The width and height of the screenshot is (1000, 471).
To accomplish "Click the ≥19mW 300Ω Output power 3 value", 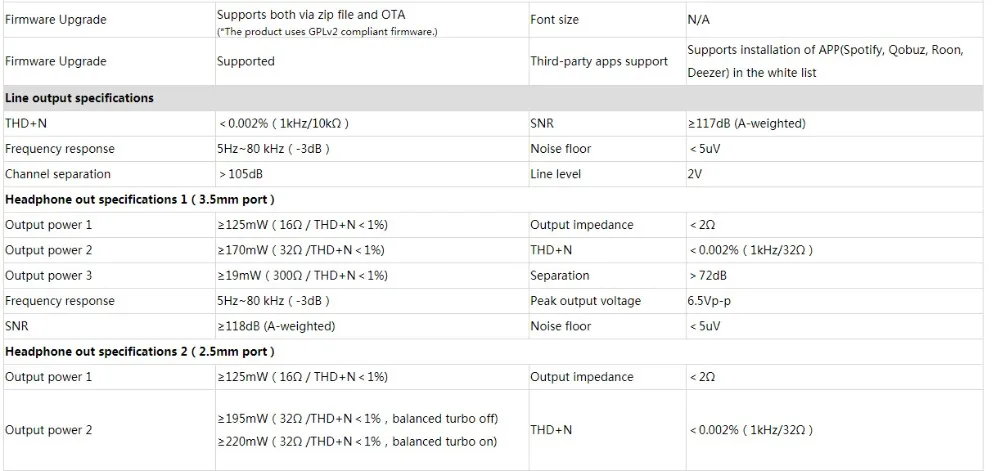I will [x=302, y=276].
